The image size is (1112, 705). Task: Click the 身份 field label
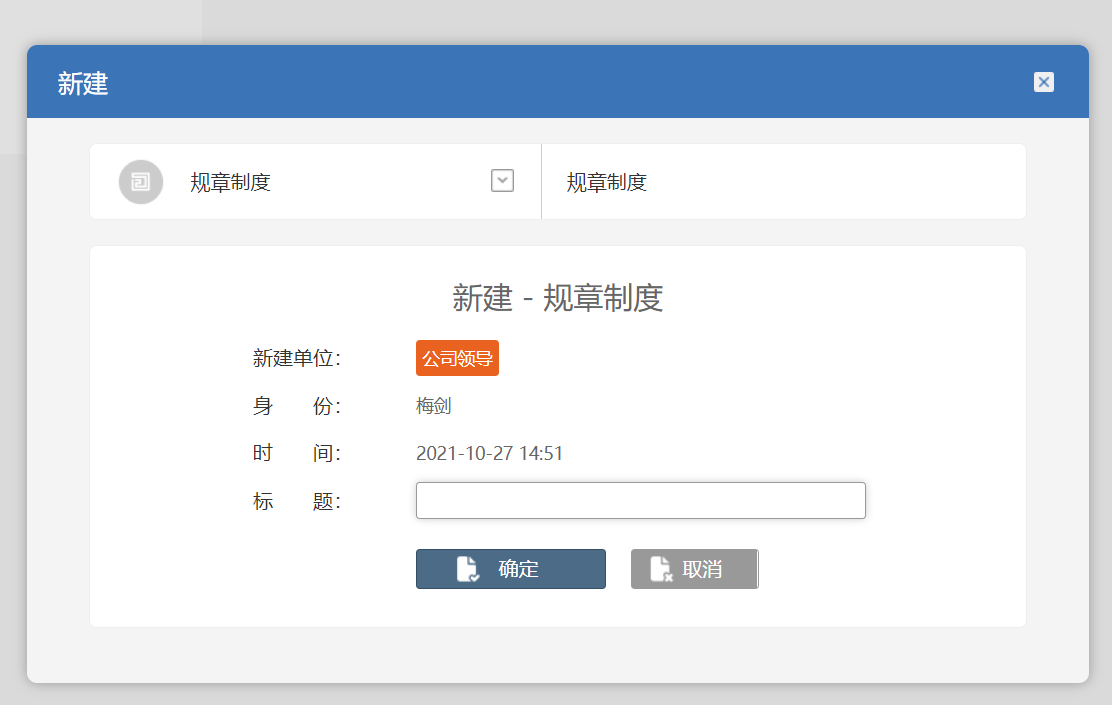(297, 406)
